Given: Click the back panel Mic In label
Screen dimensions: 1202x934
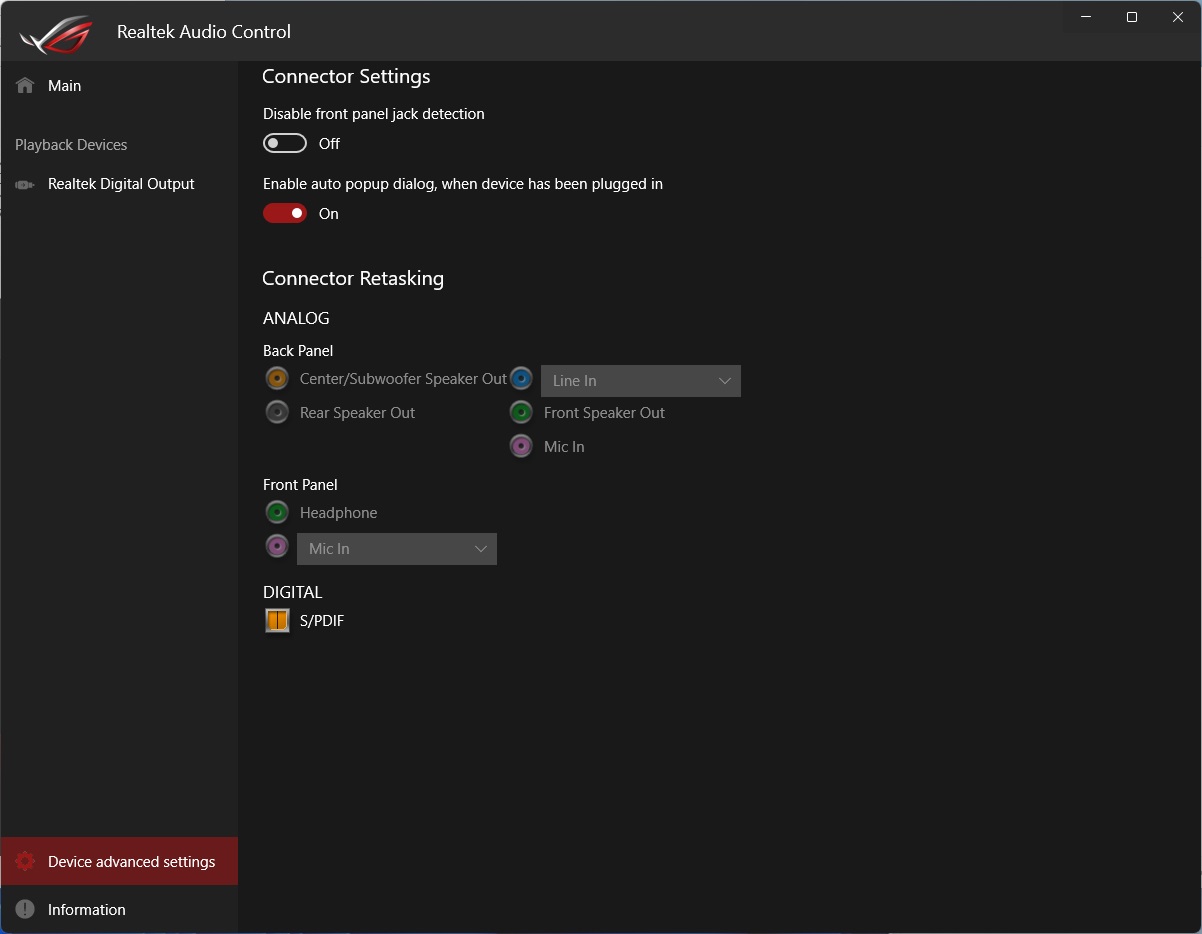Looking at the screenshot, I should 564,447.
